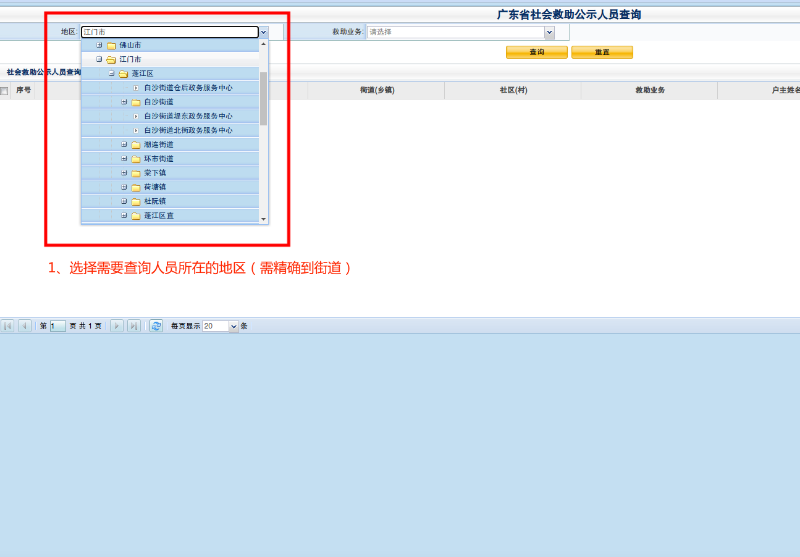Select 环市街道 in the tree
Screen dimensions: 800x557
click(159, 159)
